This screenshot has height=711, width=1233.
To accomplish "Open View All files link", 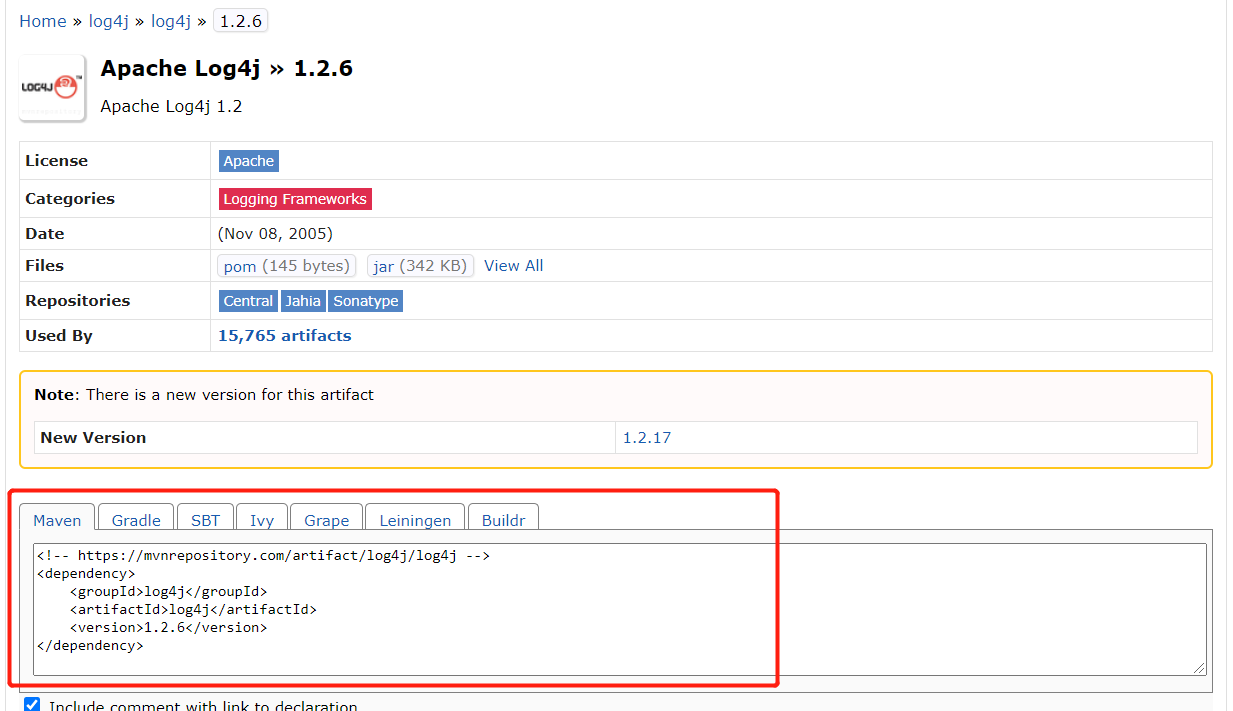I will [514, 266].
